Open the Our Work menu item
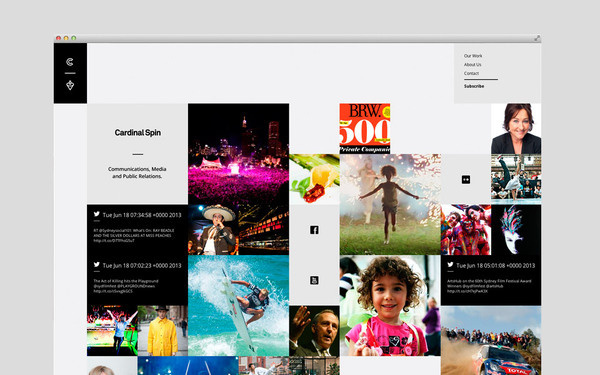The width and height of the screenshot is (600, 375). point(473,56)
